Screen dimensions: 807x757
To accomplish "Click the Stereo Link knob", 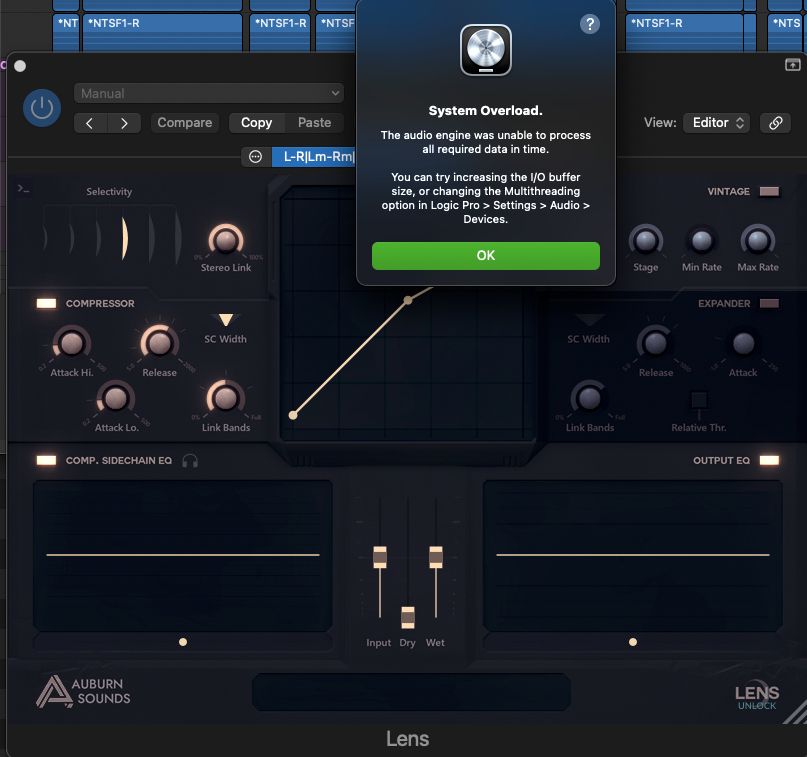I will [x=225, y=240].
